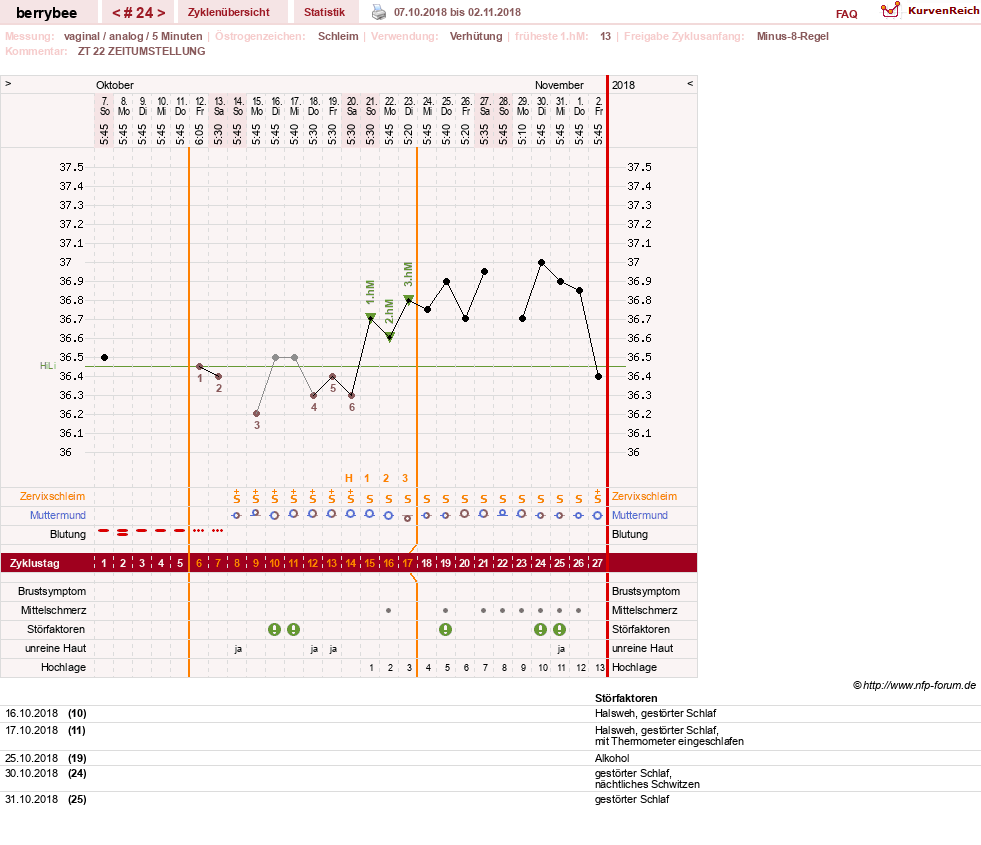The width and height of the screenshot is (981, 845).
Task: Click Muttermund symbol on cycle day 10
Action: [x=274, y=515]
